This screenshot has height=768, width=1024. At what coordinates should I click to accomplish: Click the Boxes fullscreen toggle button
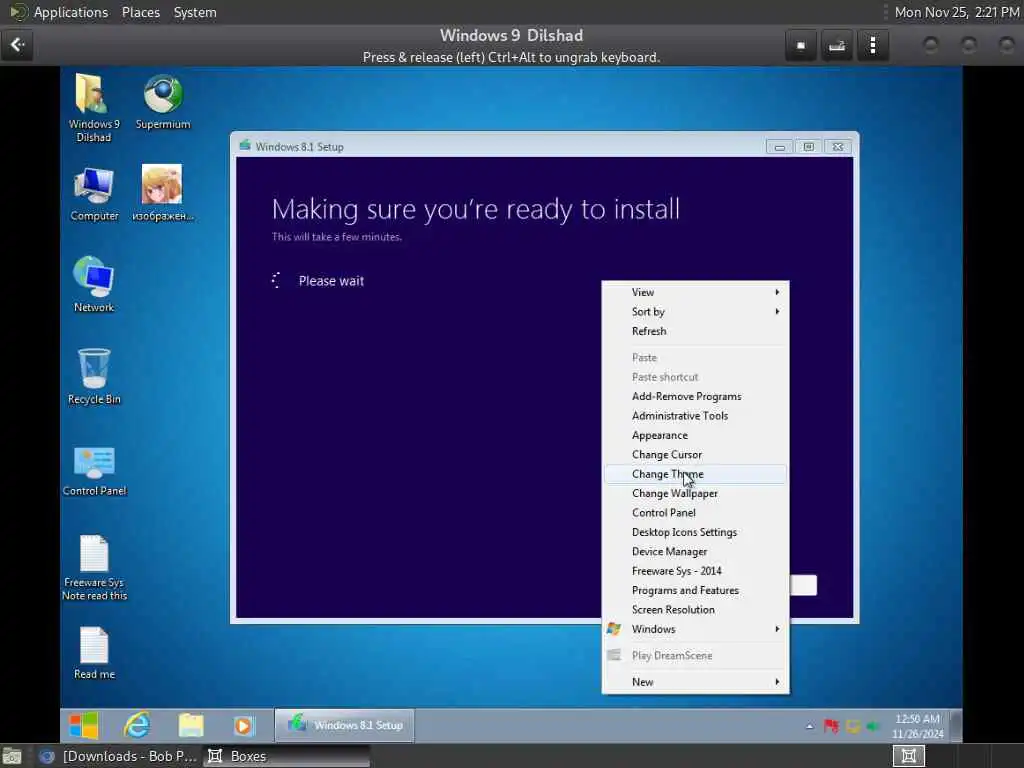pyautogui.click(x=801, y=45)
